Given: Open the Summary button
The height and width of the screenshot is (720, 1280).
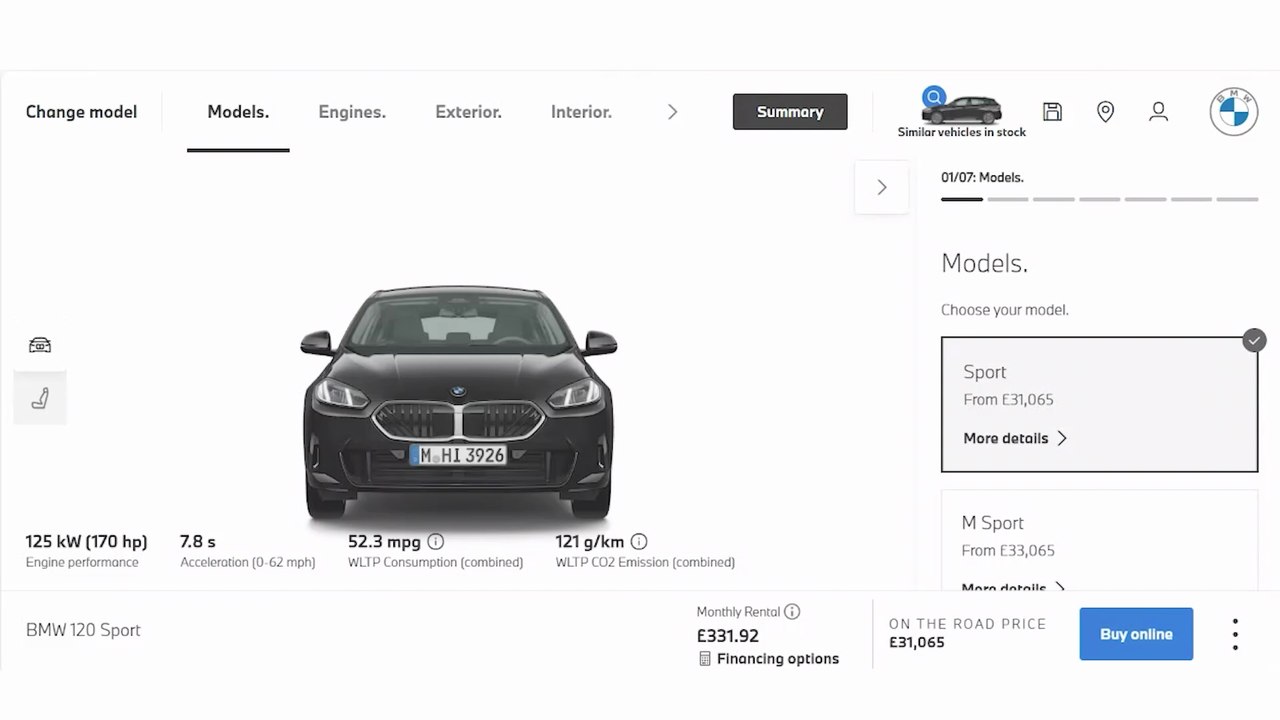Looking at the screenshot, I should point(790,112).
